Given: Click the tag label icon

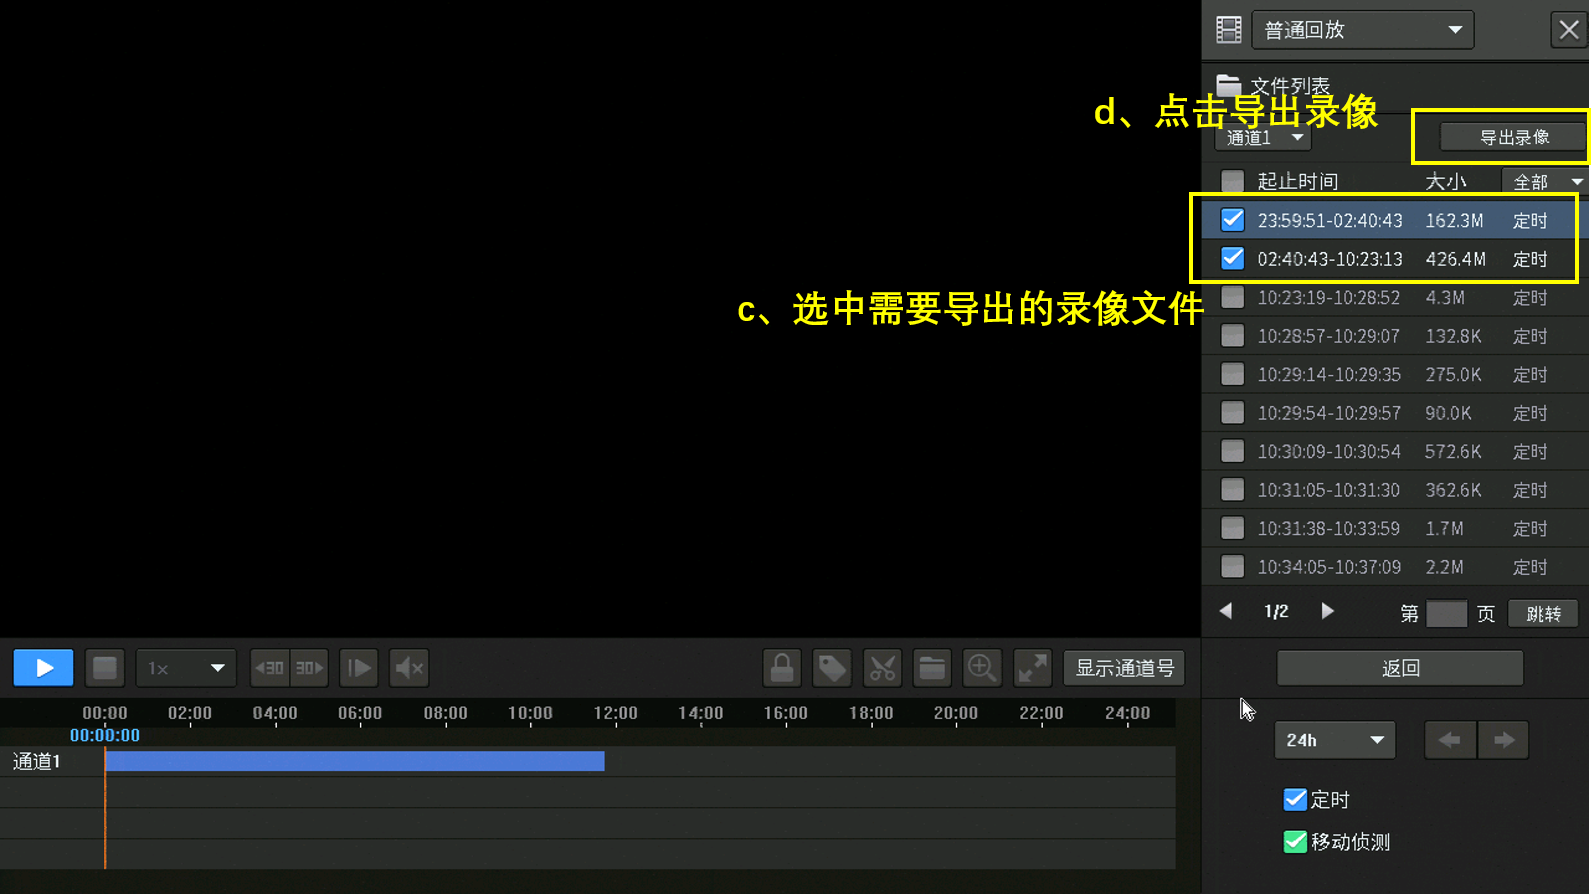Looking at the screenshot, I should point(832,668).
